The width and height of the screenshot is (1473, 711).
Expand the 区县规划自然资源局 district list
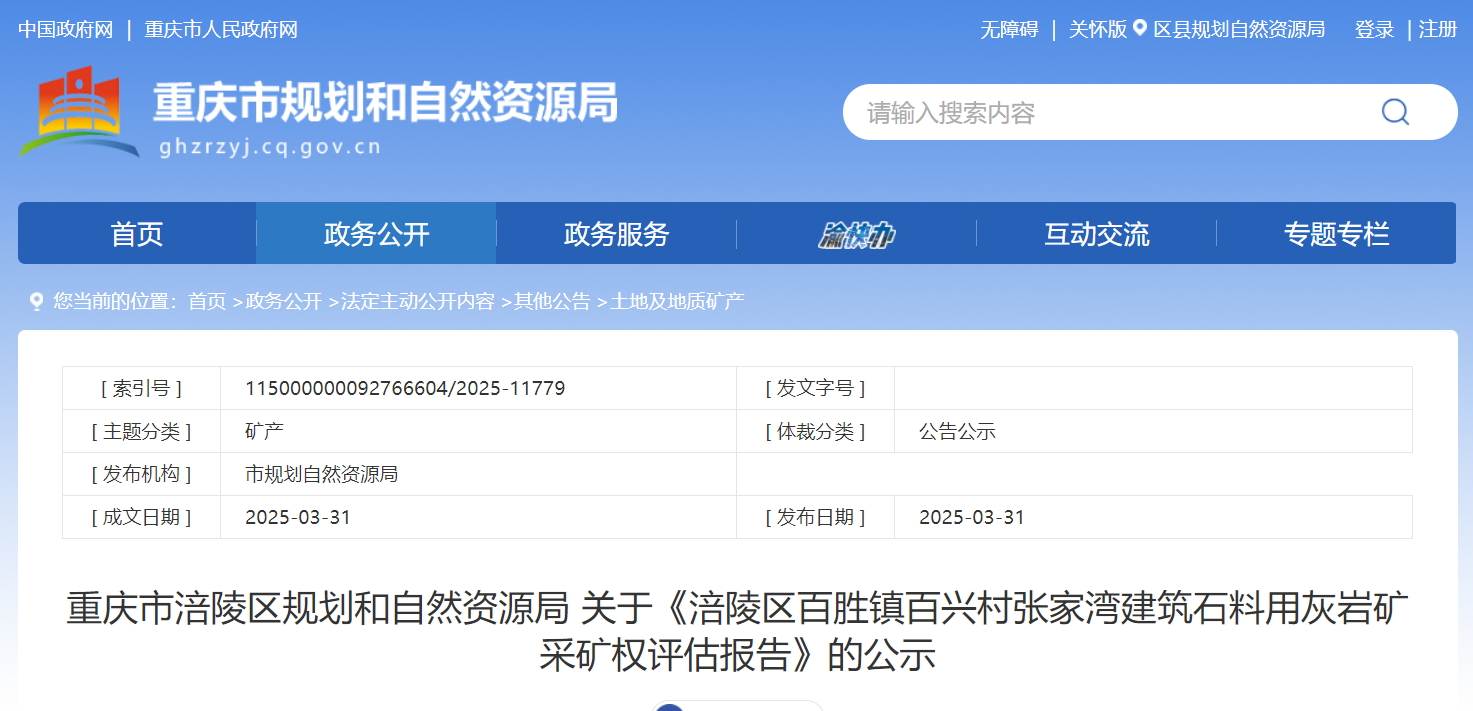coord(1239,30)
